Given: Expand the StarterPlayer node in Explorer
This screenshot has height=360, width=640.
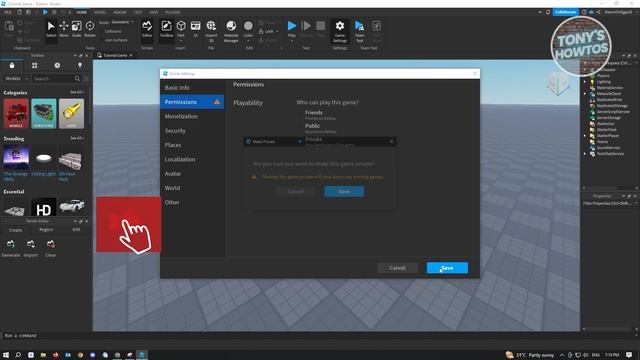Looking at the screenshot, I should (x=584, y=136).
